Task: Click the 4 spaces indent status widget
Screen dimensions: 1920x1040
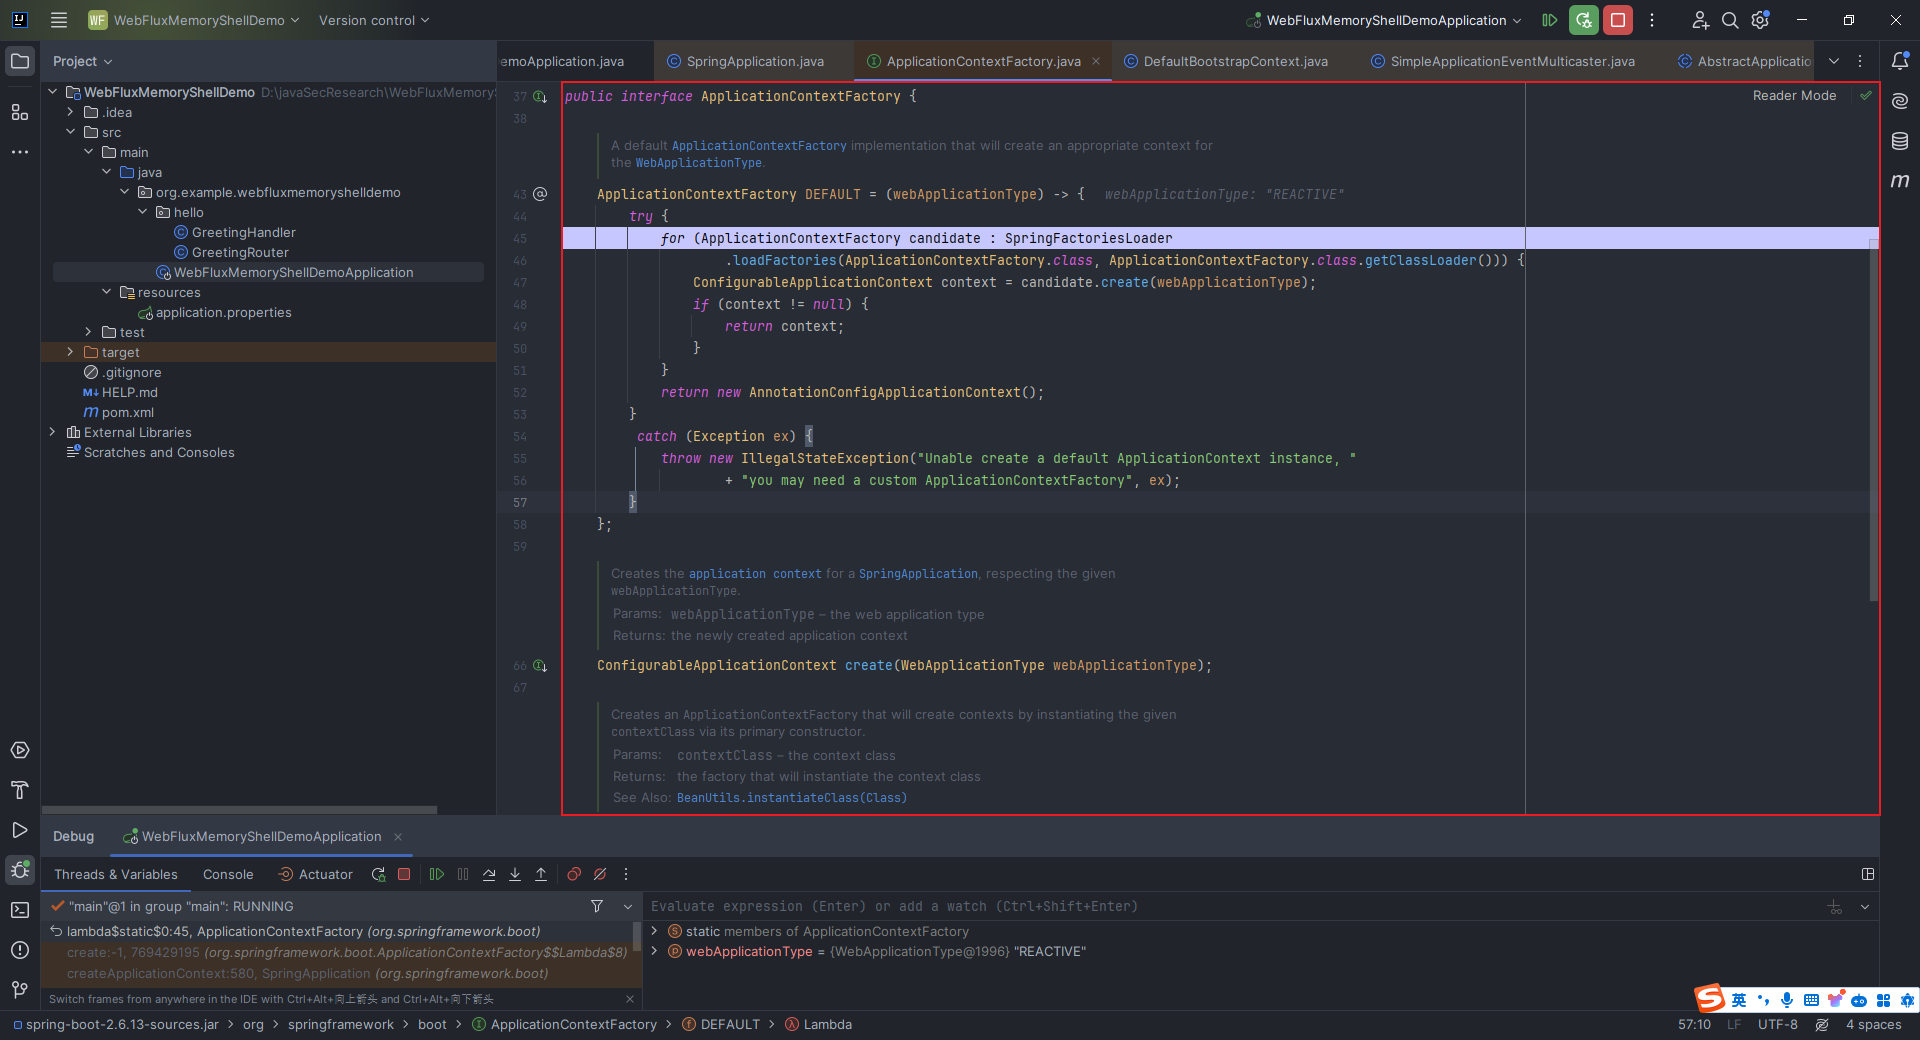Action: click(x=1873, y=1024)
